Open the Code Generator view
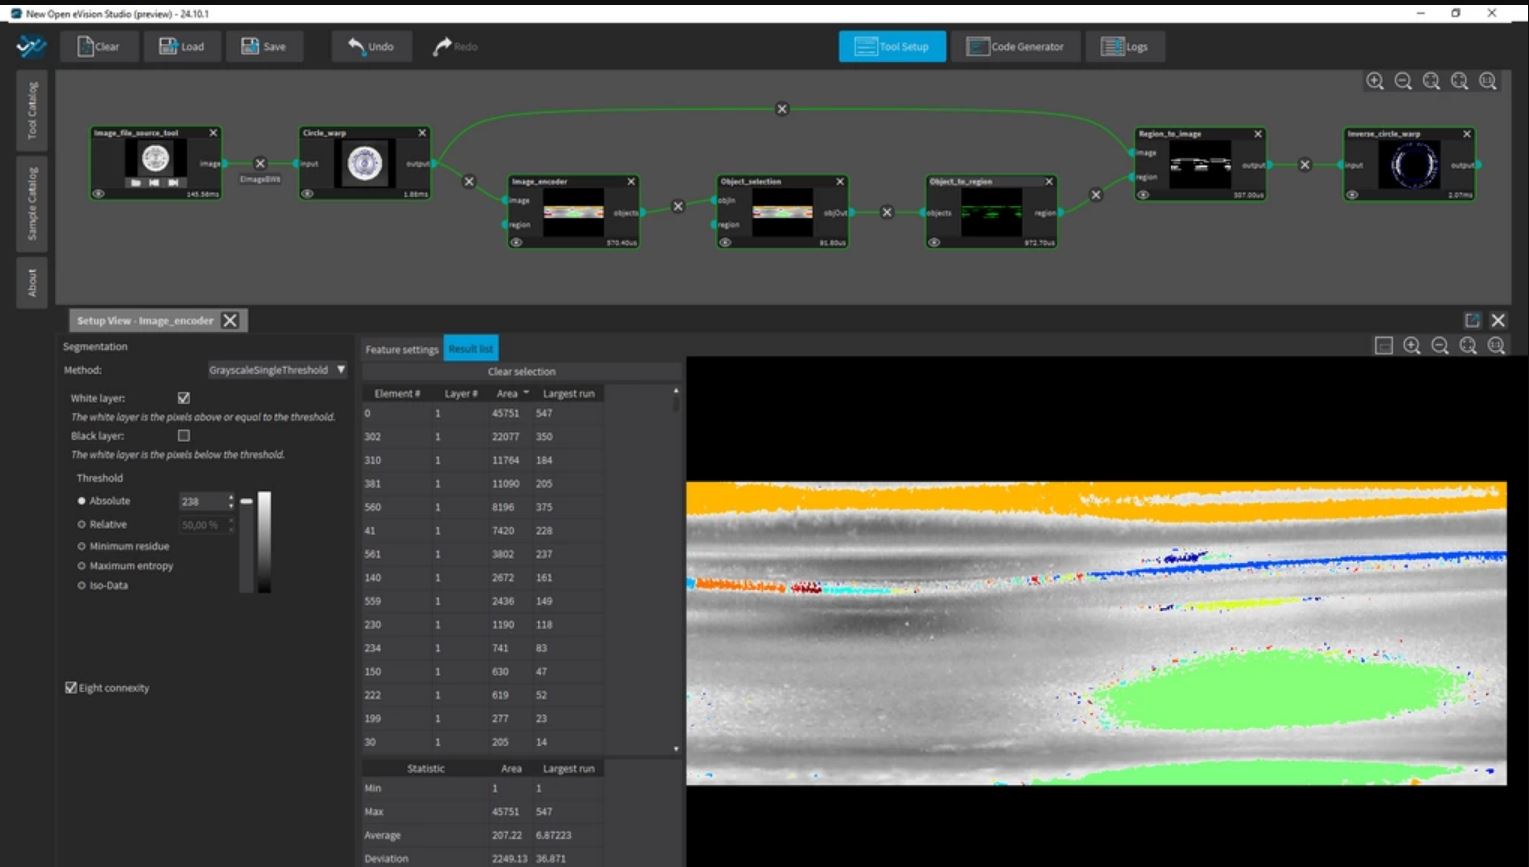This screenshot has width=1529, height=867. 1016,45
